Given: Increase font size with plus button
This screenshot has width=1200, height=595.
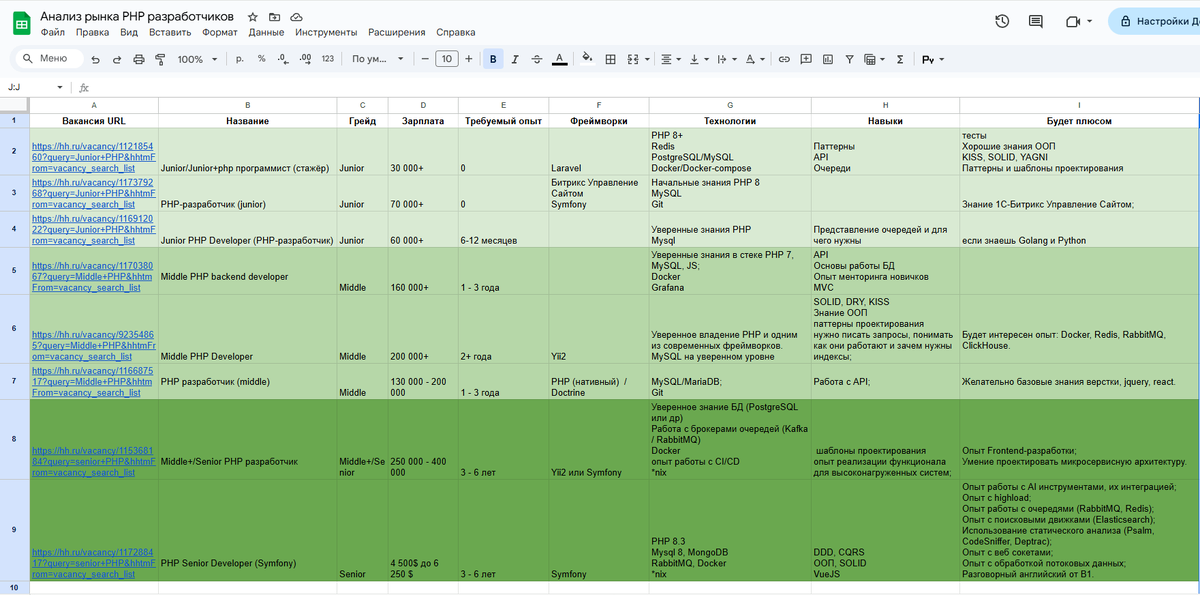Looking at the screenshot, I should point(469,59).
